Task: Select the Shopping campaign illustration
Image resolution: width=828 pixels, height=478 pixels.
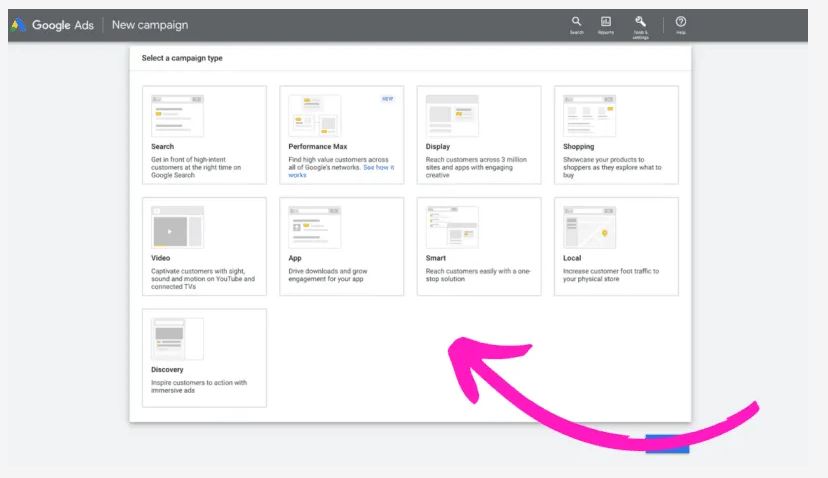Action: 589,116
